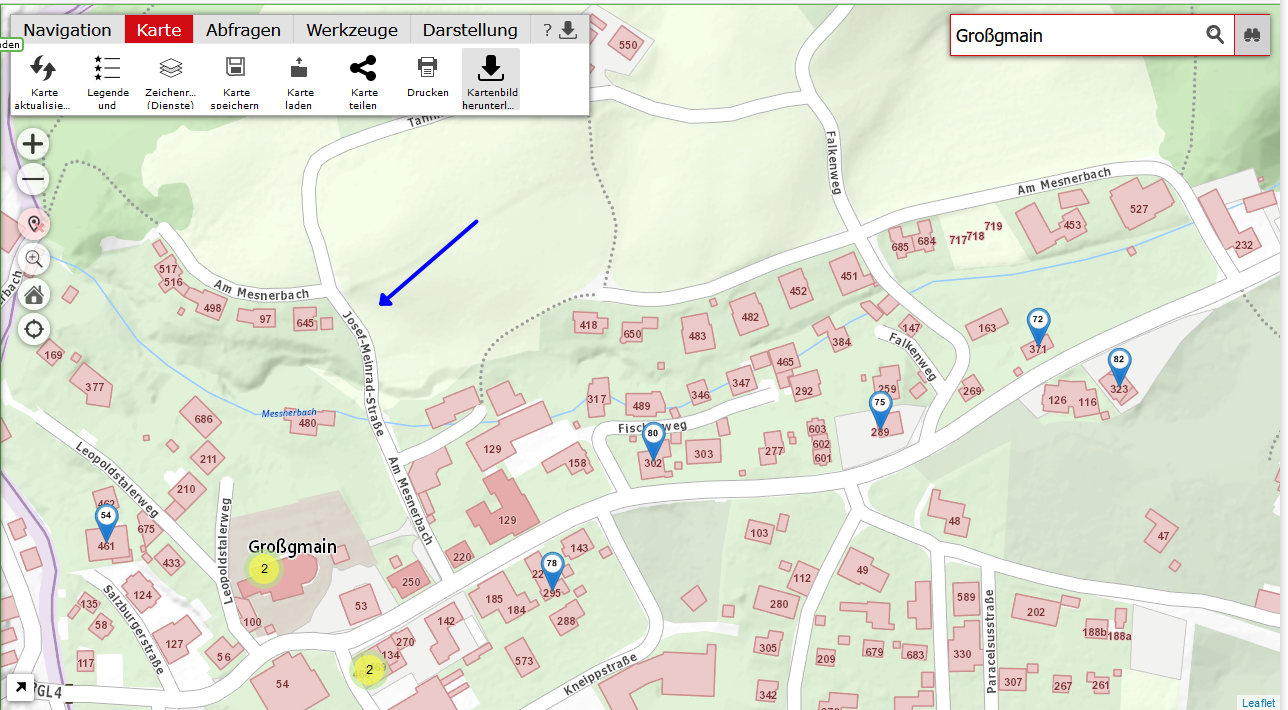
Task: Click Kartenbild herunterladen download icon
Action: click(x=490, y=68)
